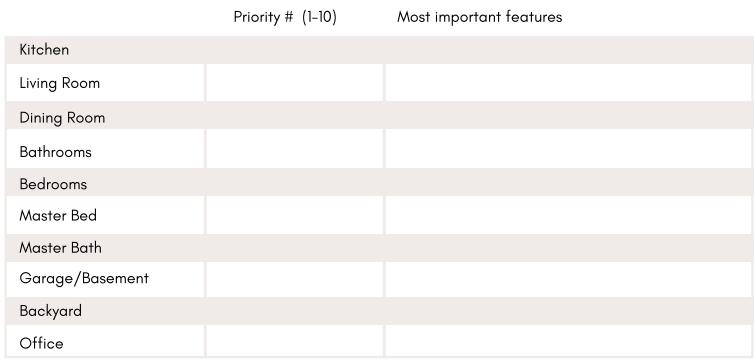Select the Master Bath row label

click(61, 248)
